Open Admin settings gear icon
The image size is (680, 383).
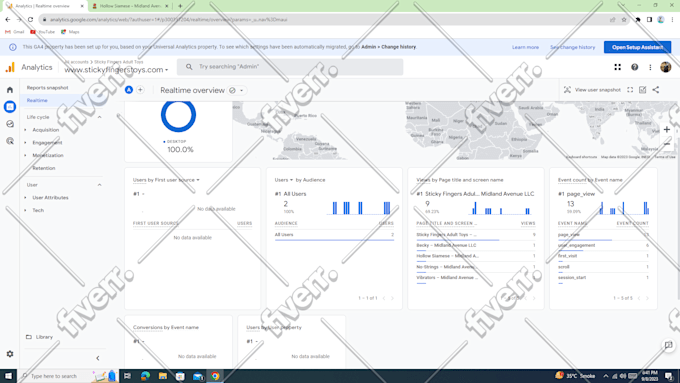tap(10, 354)
